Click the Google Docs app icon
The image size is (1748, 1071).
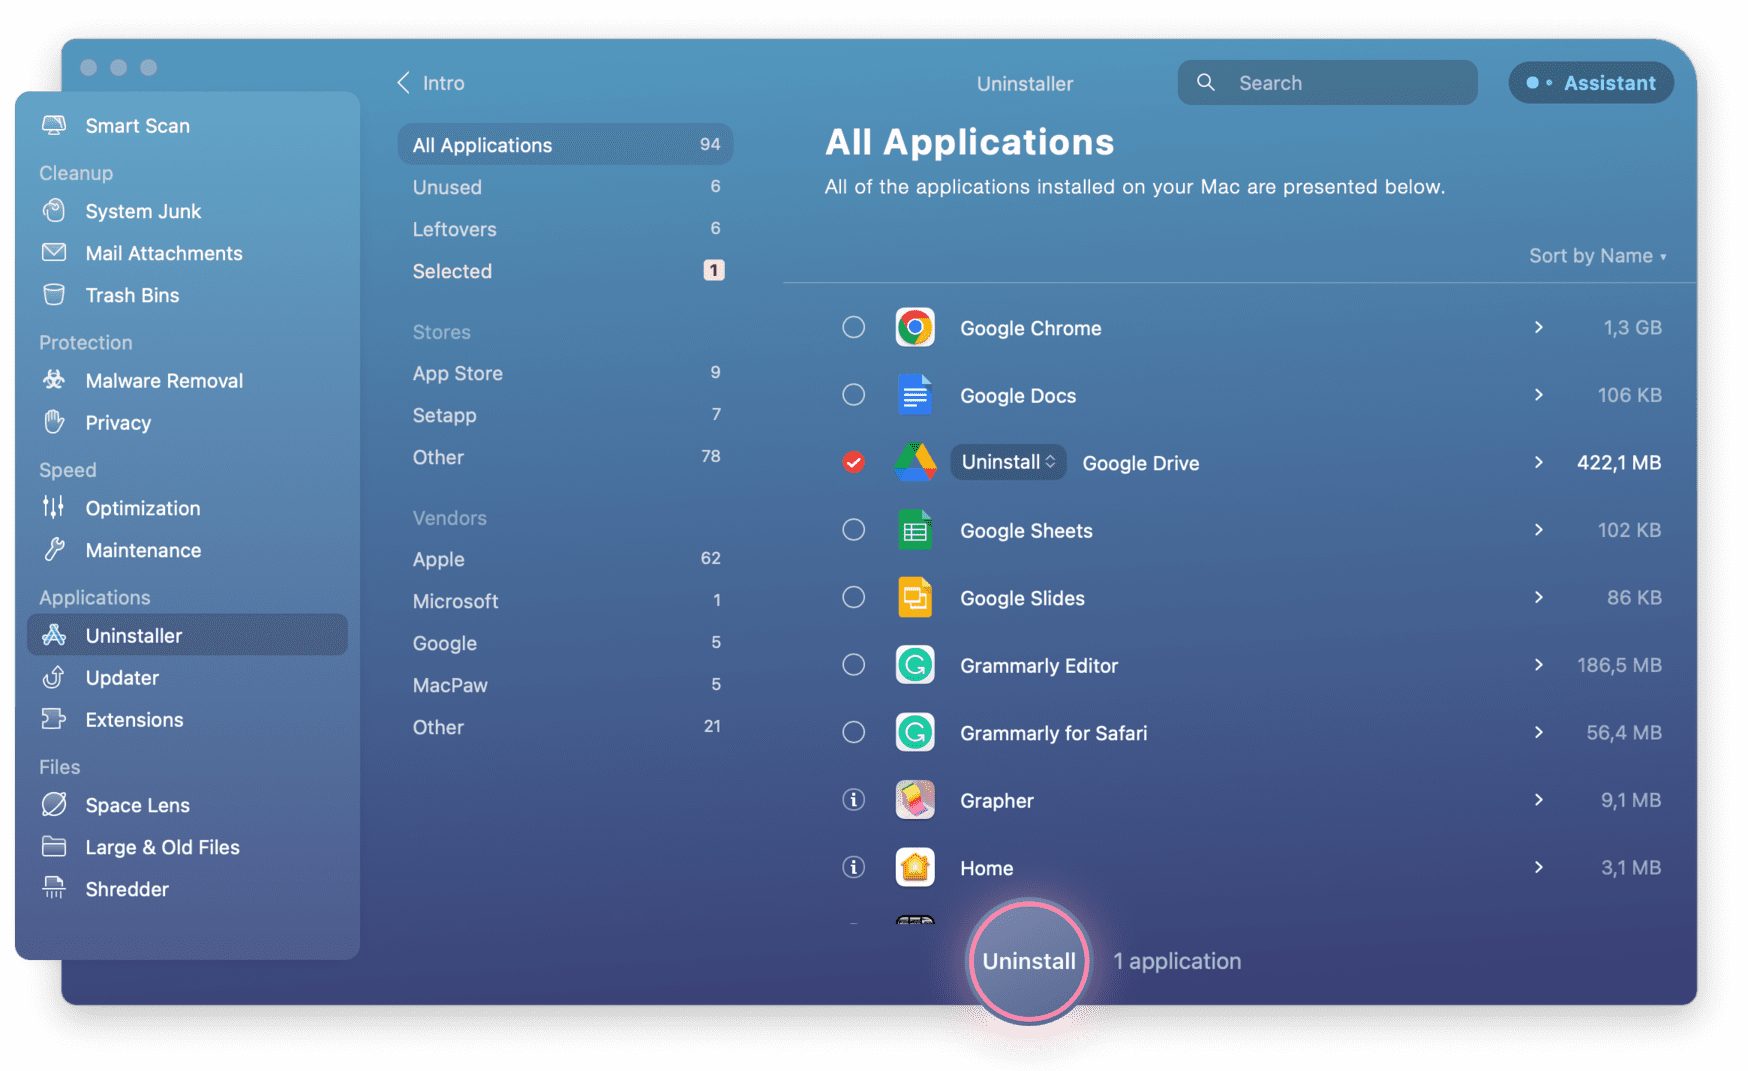(914, 395)
